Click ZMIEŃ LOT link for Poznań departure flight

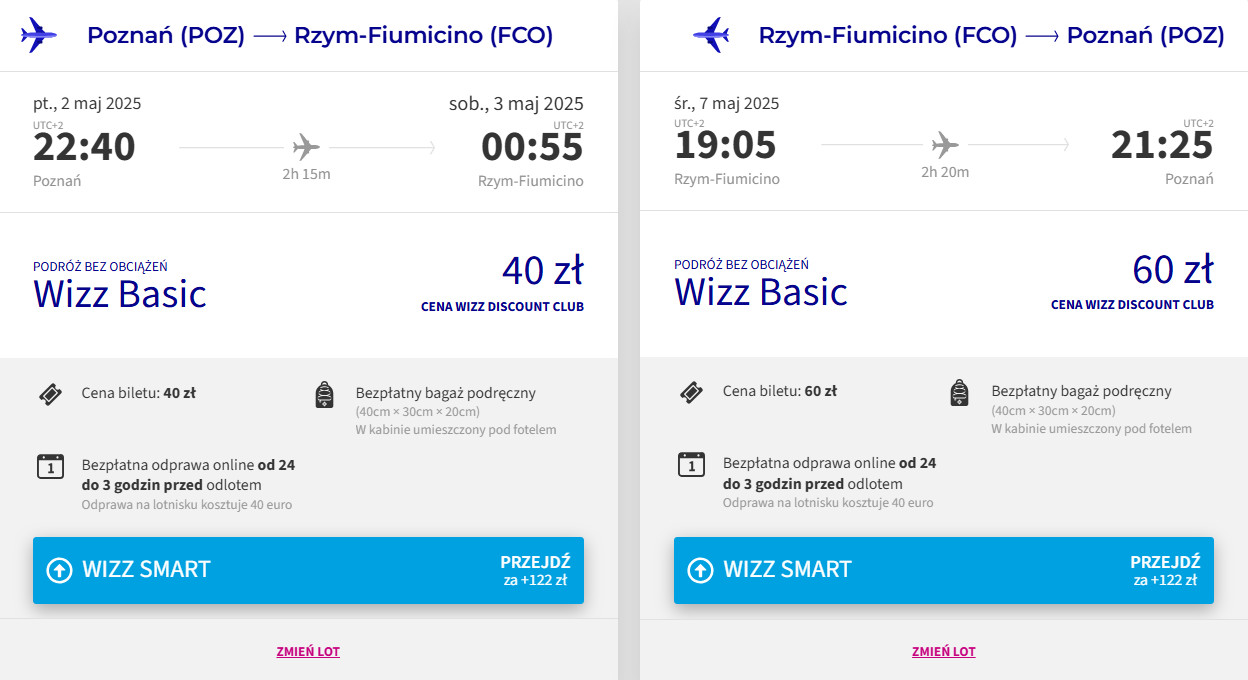tap(308, 652)
